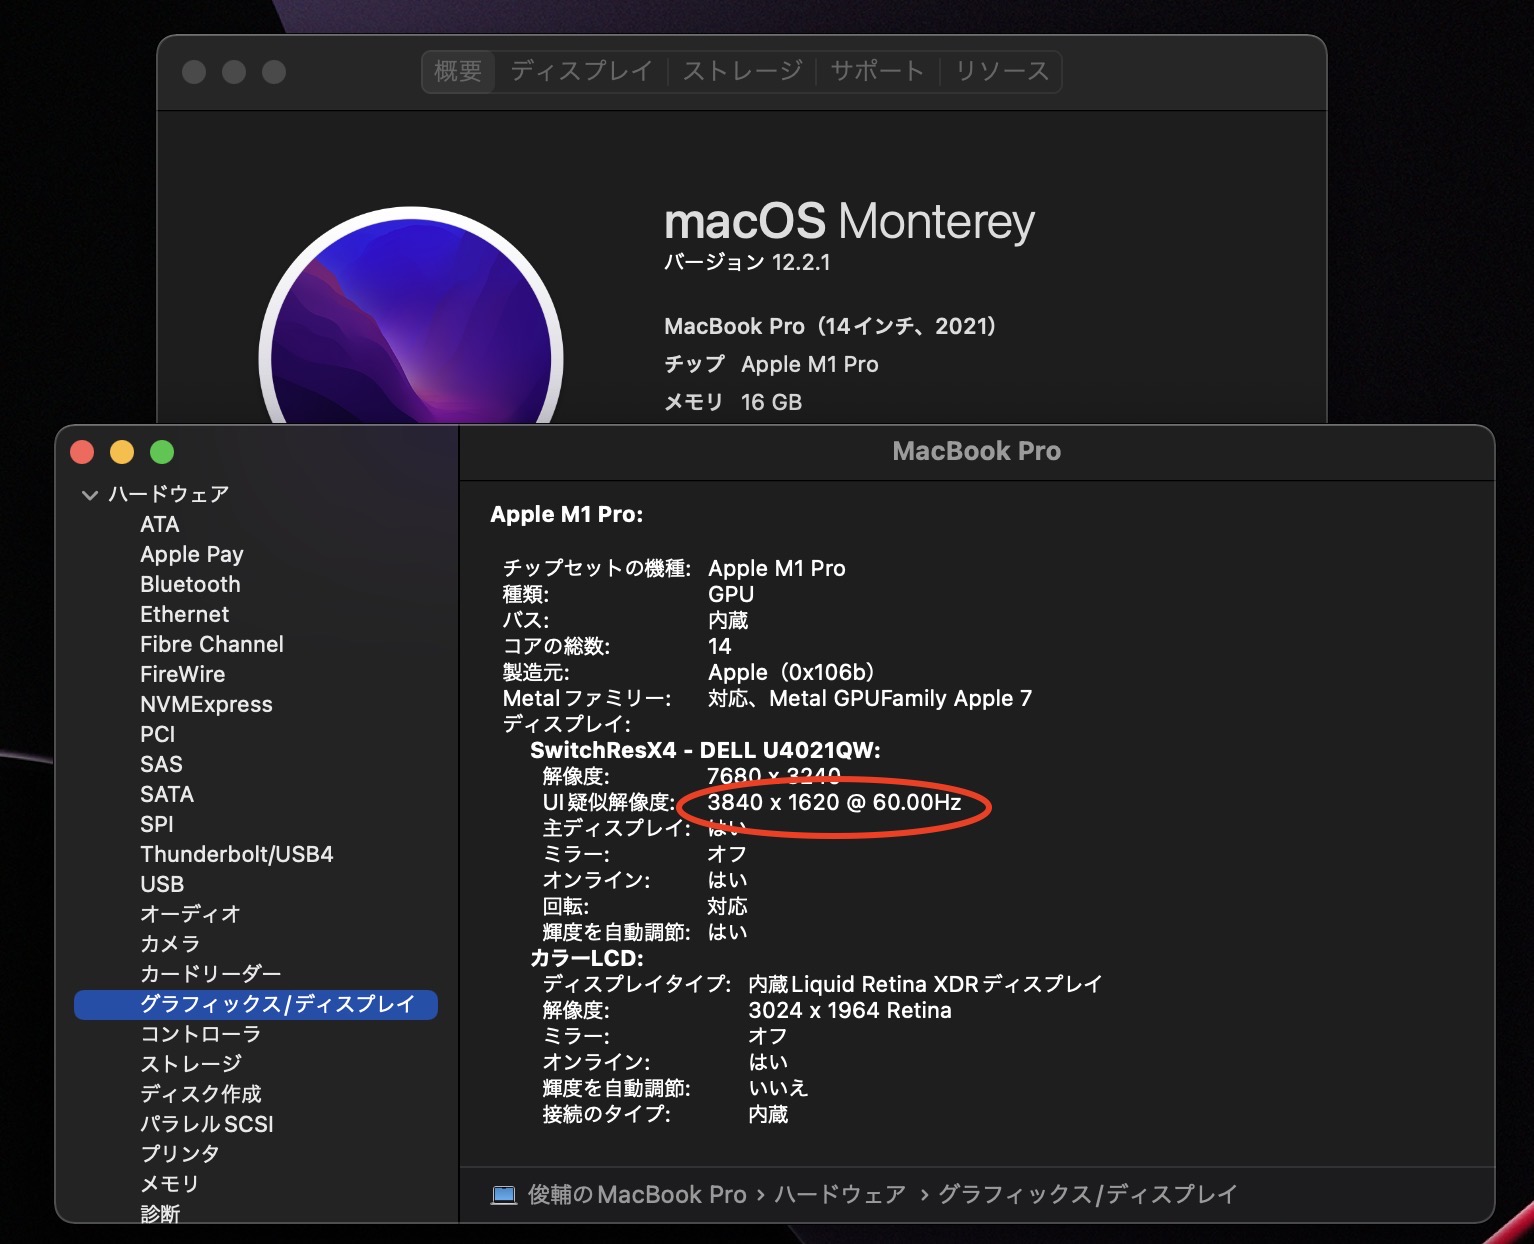Select カメラ in the sidebar
Screen dimensions: 1534x1244
coord(170,944)
